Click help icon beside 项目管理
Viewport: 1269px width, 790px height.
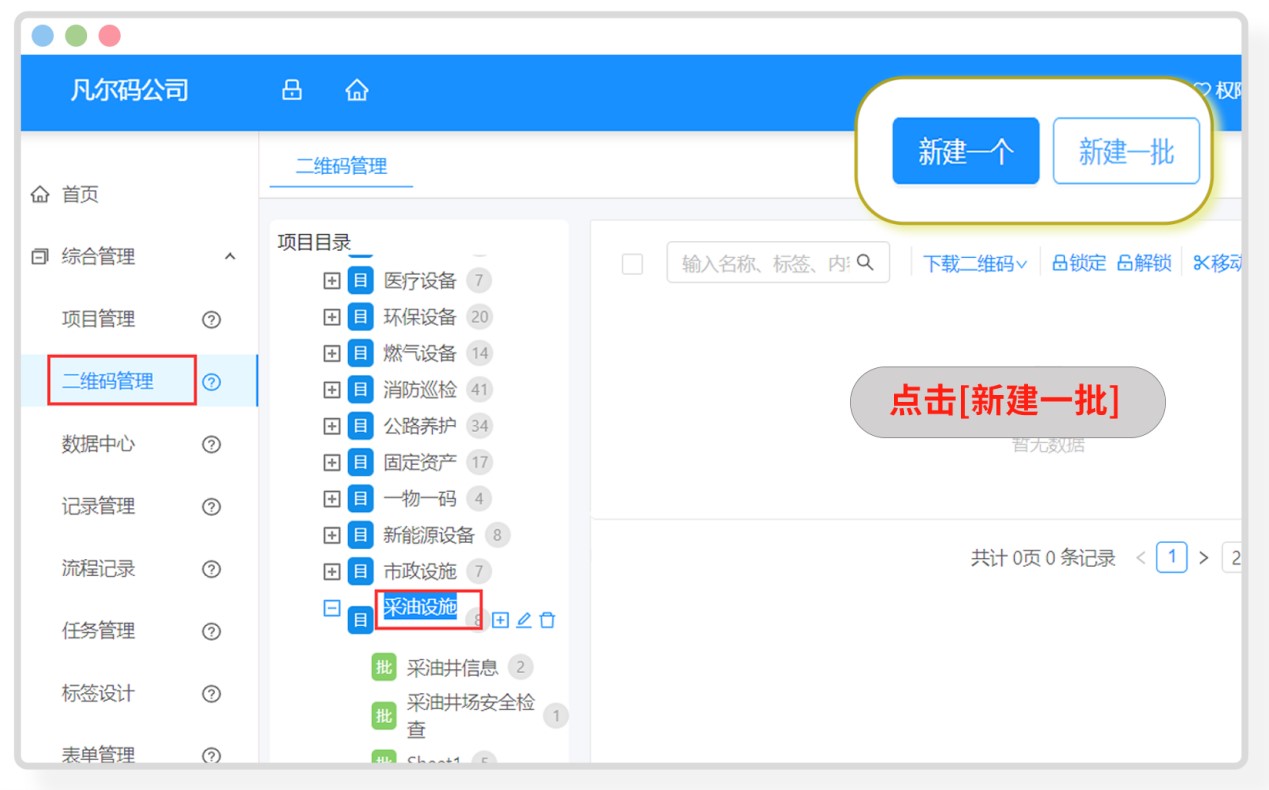(211, 320)
